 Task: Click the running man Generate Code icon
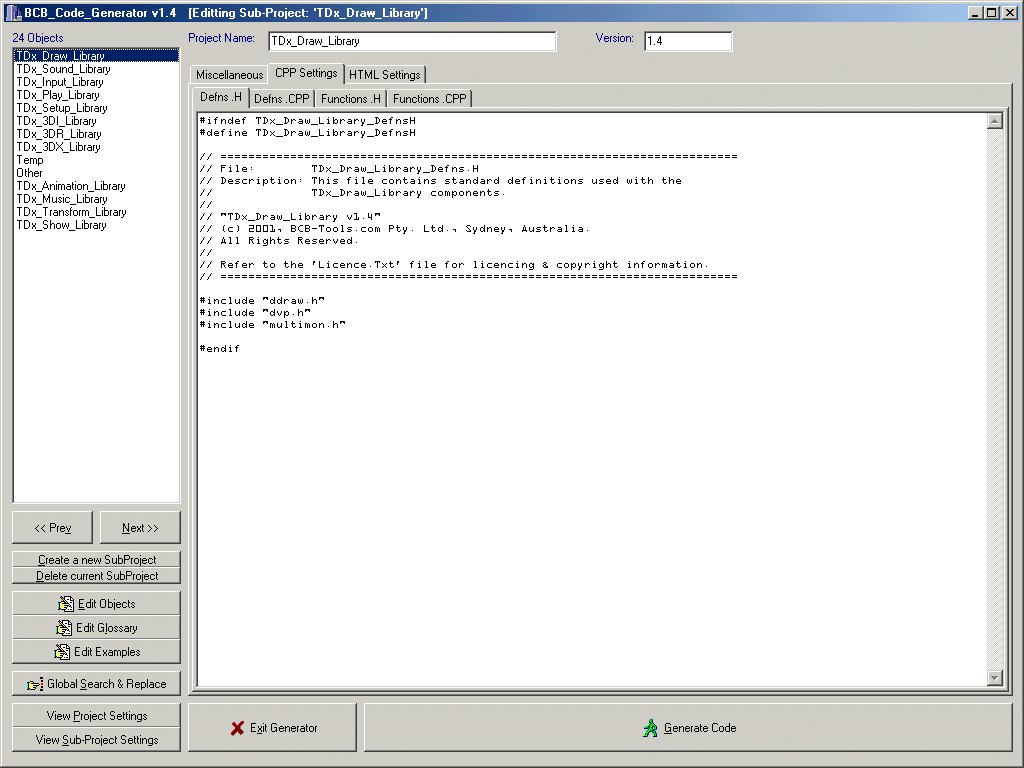click(x=651, y=728)
